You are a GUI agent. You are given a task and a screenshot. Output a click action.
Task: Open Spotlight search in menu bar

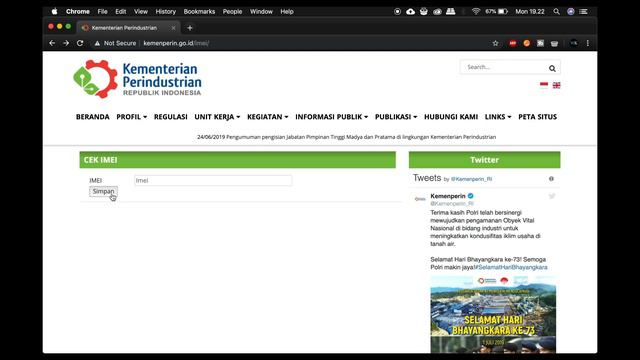(x=556, y=11)
